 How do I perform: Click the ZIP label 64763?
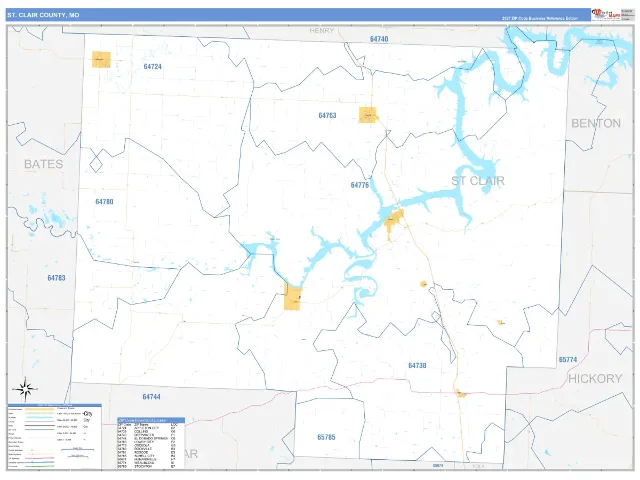[327, 116]
